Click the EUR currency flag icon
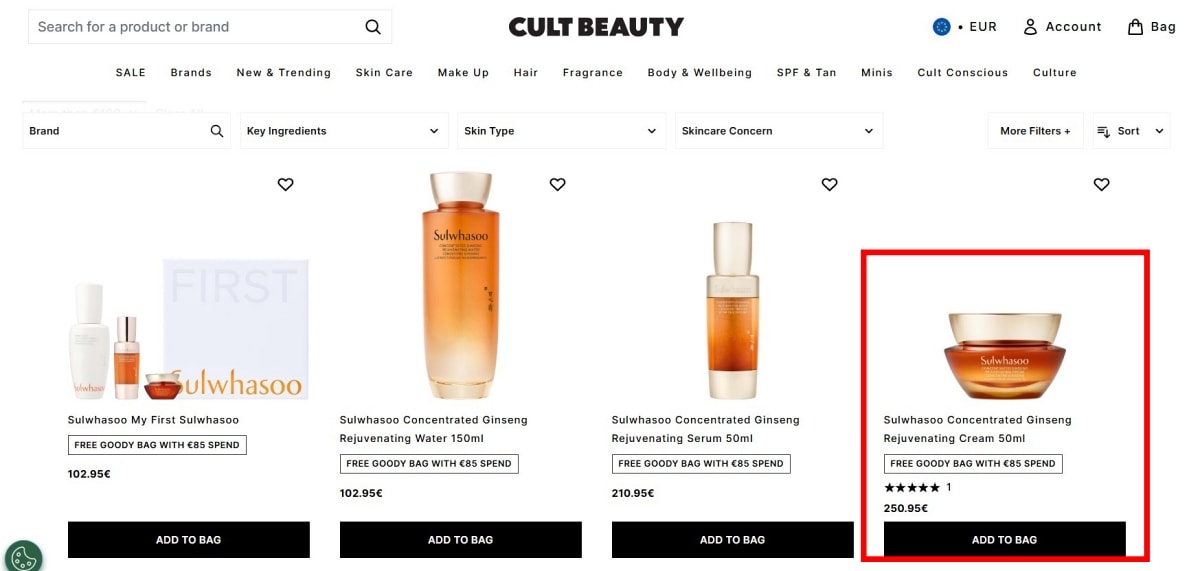1200x571 pixels. (941, 27)
